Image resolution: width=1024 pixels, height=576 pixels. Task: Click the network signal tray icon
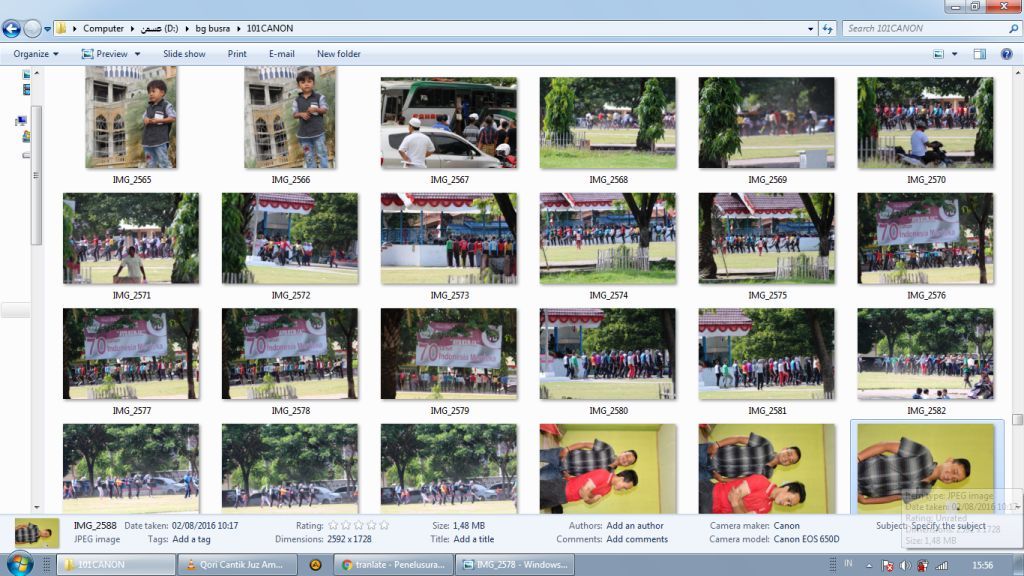point(942,566)
